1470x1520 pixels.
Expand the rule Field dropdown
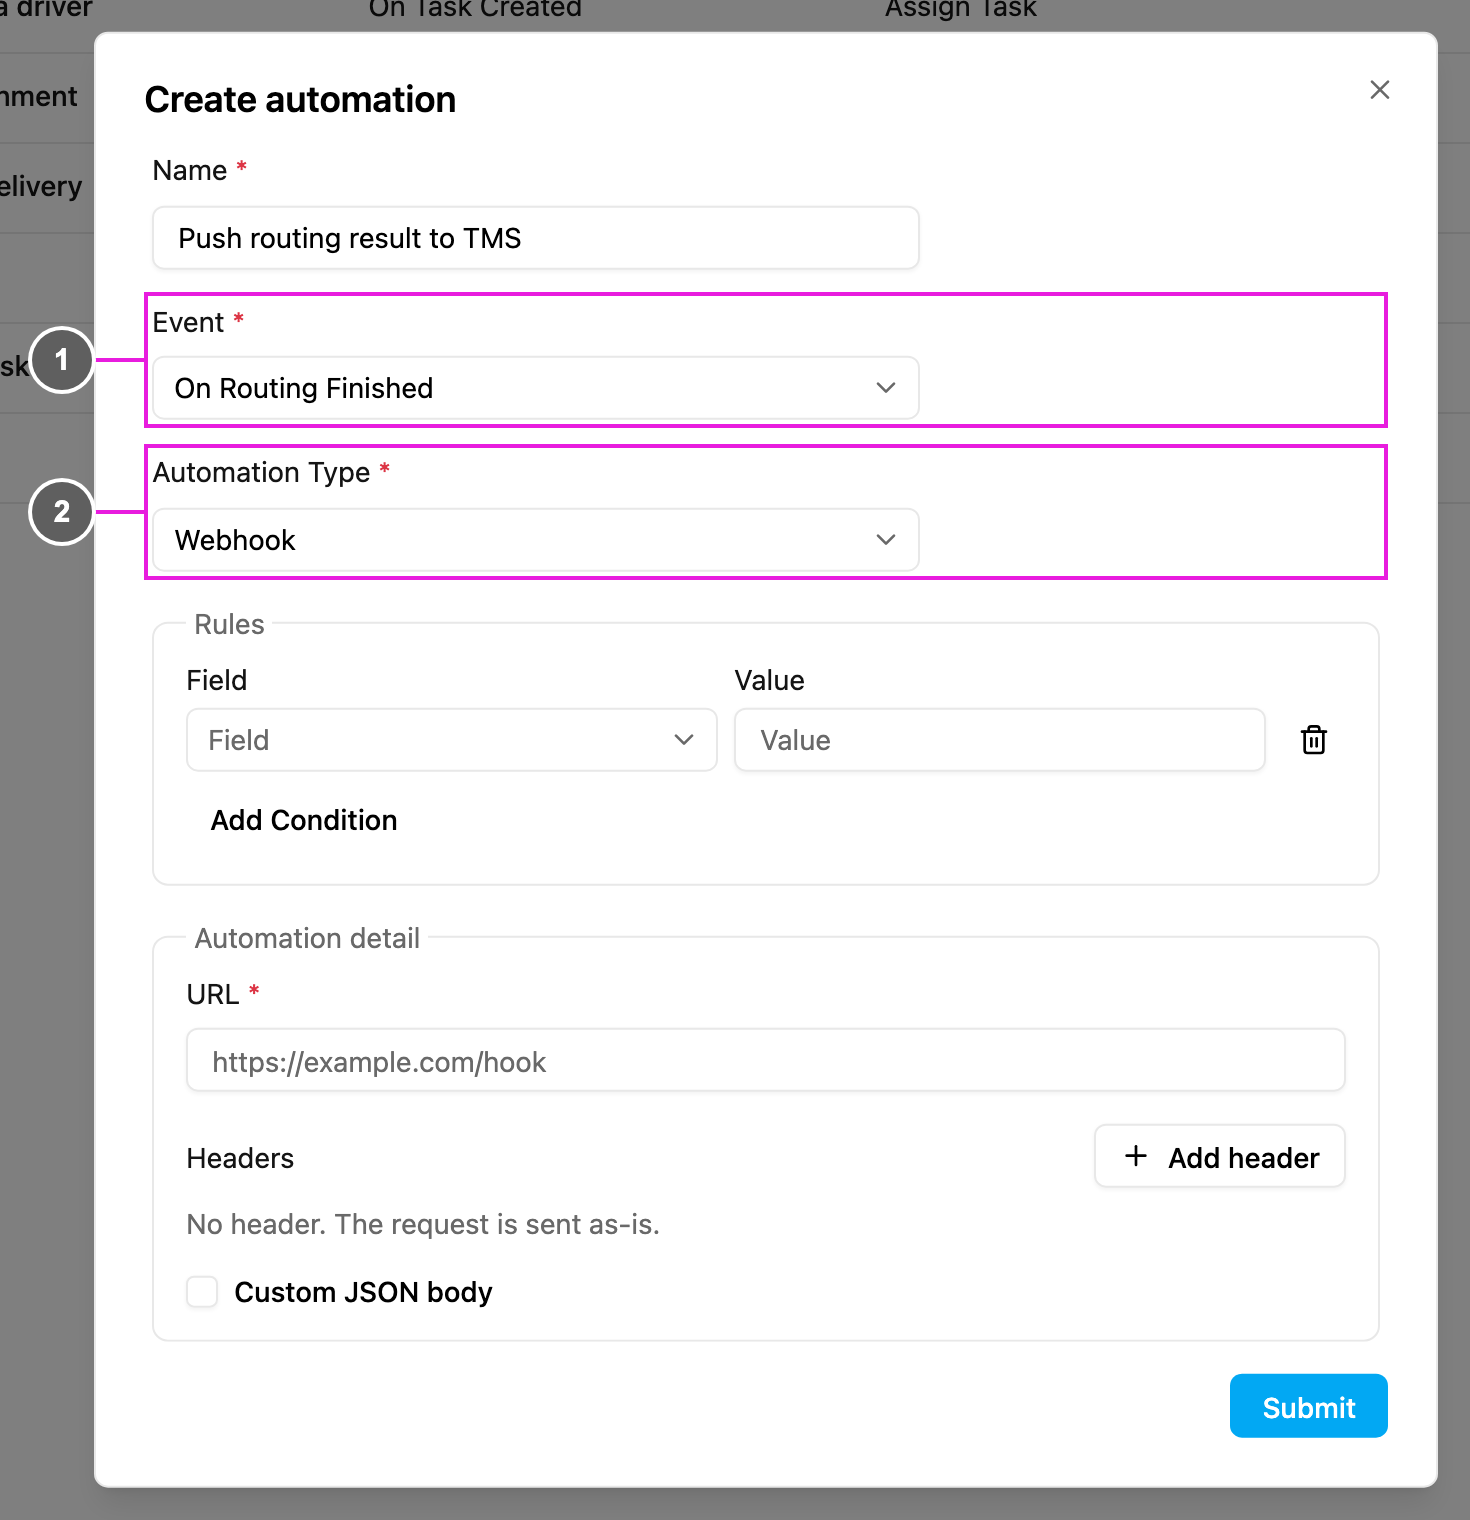[452, 740]
